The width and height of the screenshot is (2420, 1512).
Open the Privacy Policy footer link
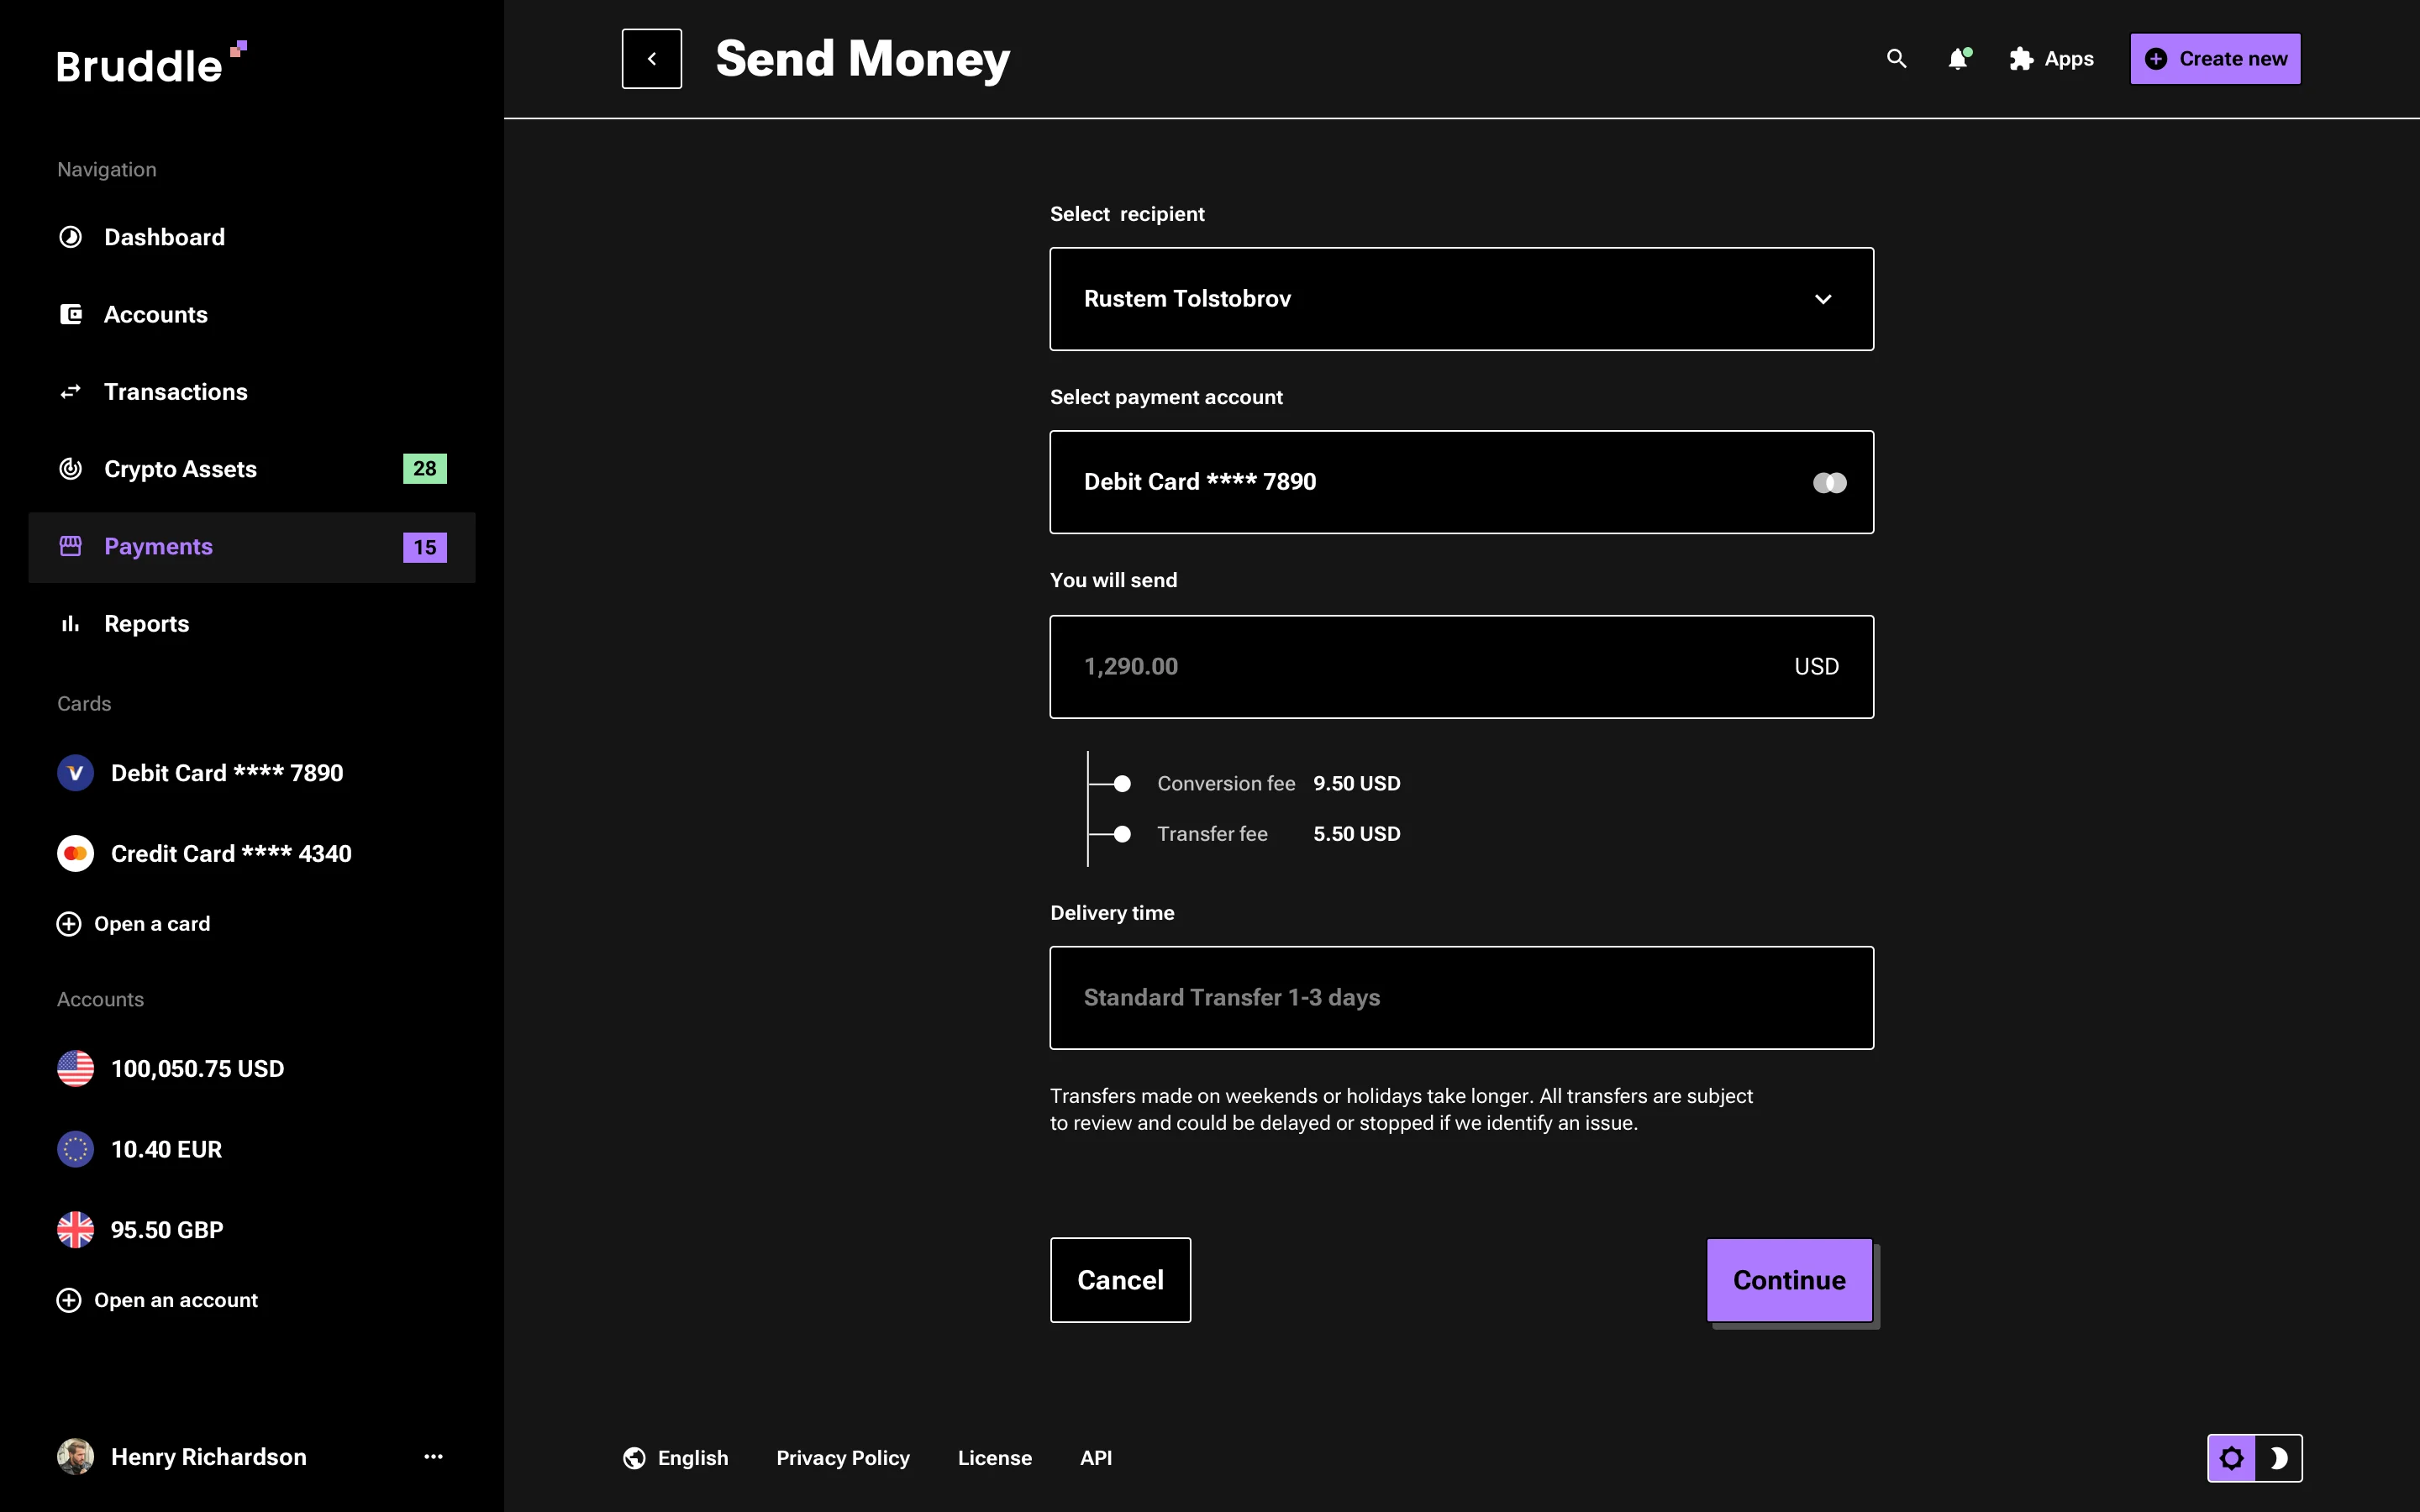pyautogui.click(x=843, y=1457)
